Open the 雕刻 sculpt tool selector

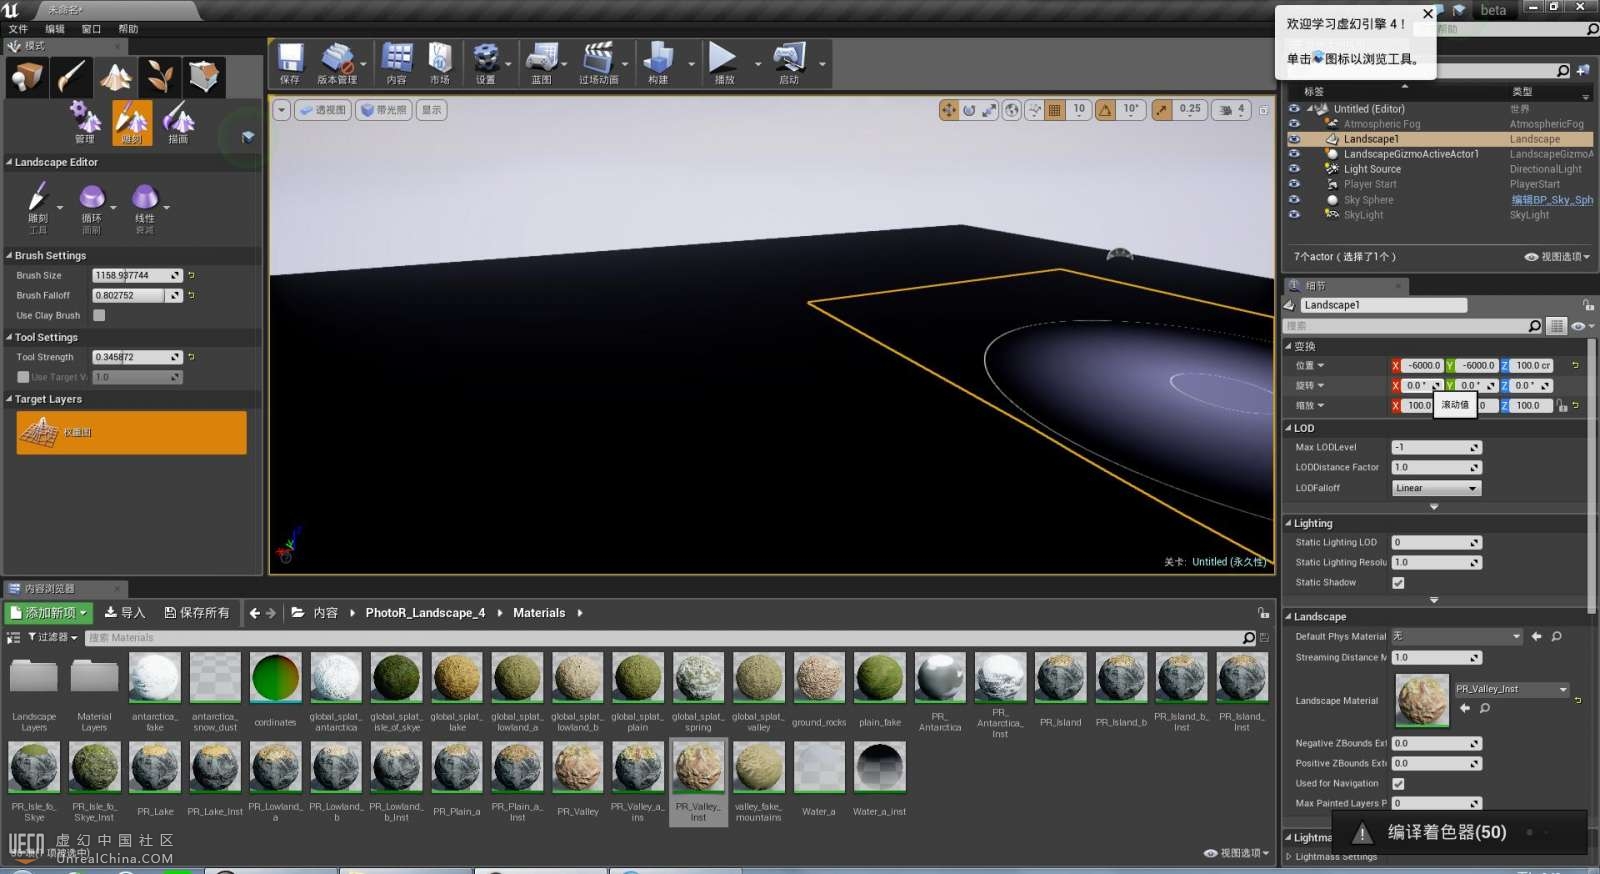click(38, 207)
